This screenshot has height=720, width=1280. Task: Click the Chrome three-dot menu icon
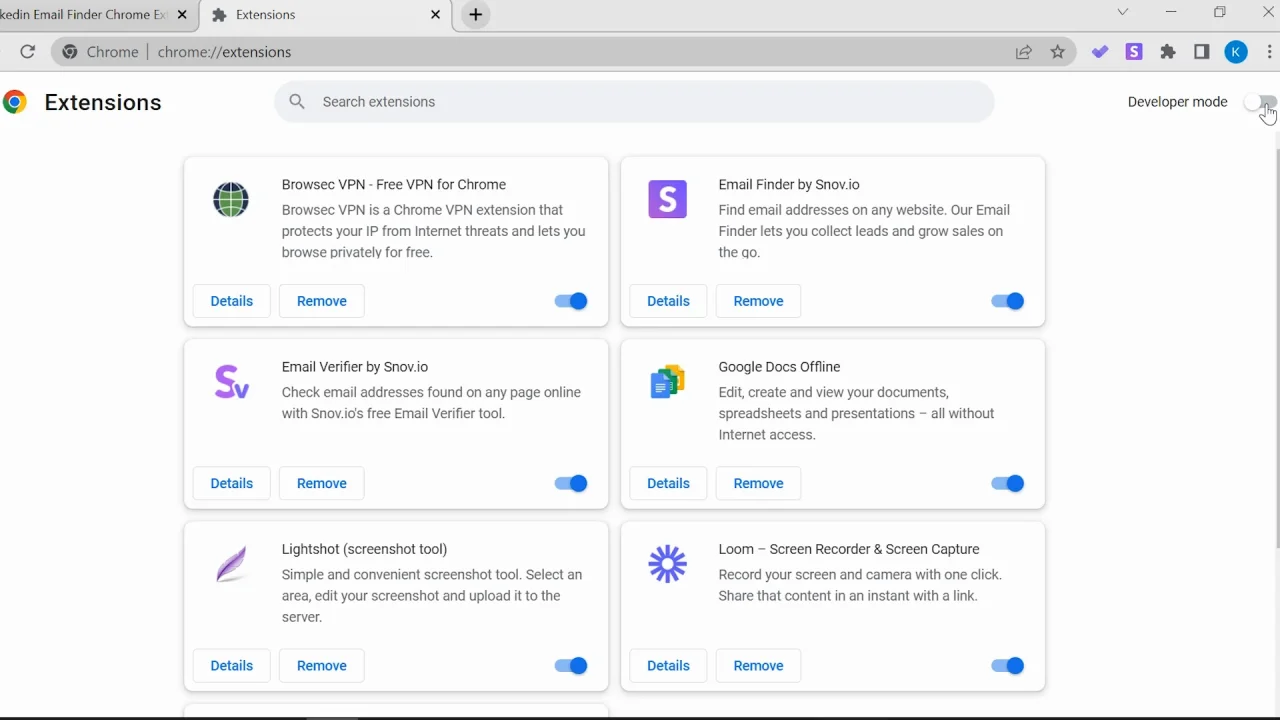point(1271,52)
